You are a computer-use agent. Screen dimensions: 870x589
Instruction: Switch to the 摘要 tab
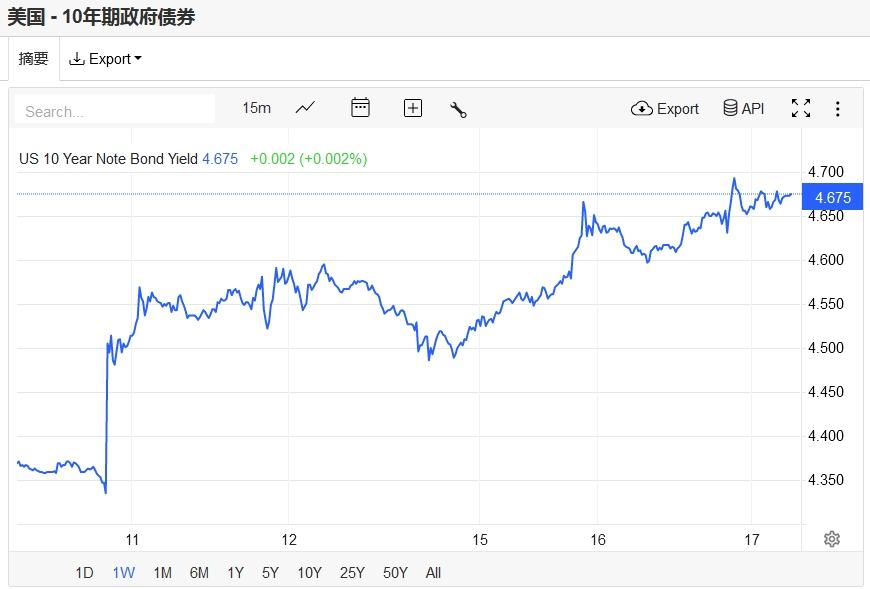pyautogui.click(x=33, y=59)
